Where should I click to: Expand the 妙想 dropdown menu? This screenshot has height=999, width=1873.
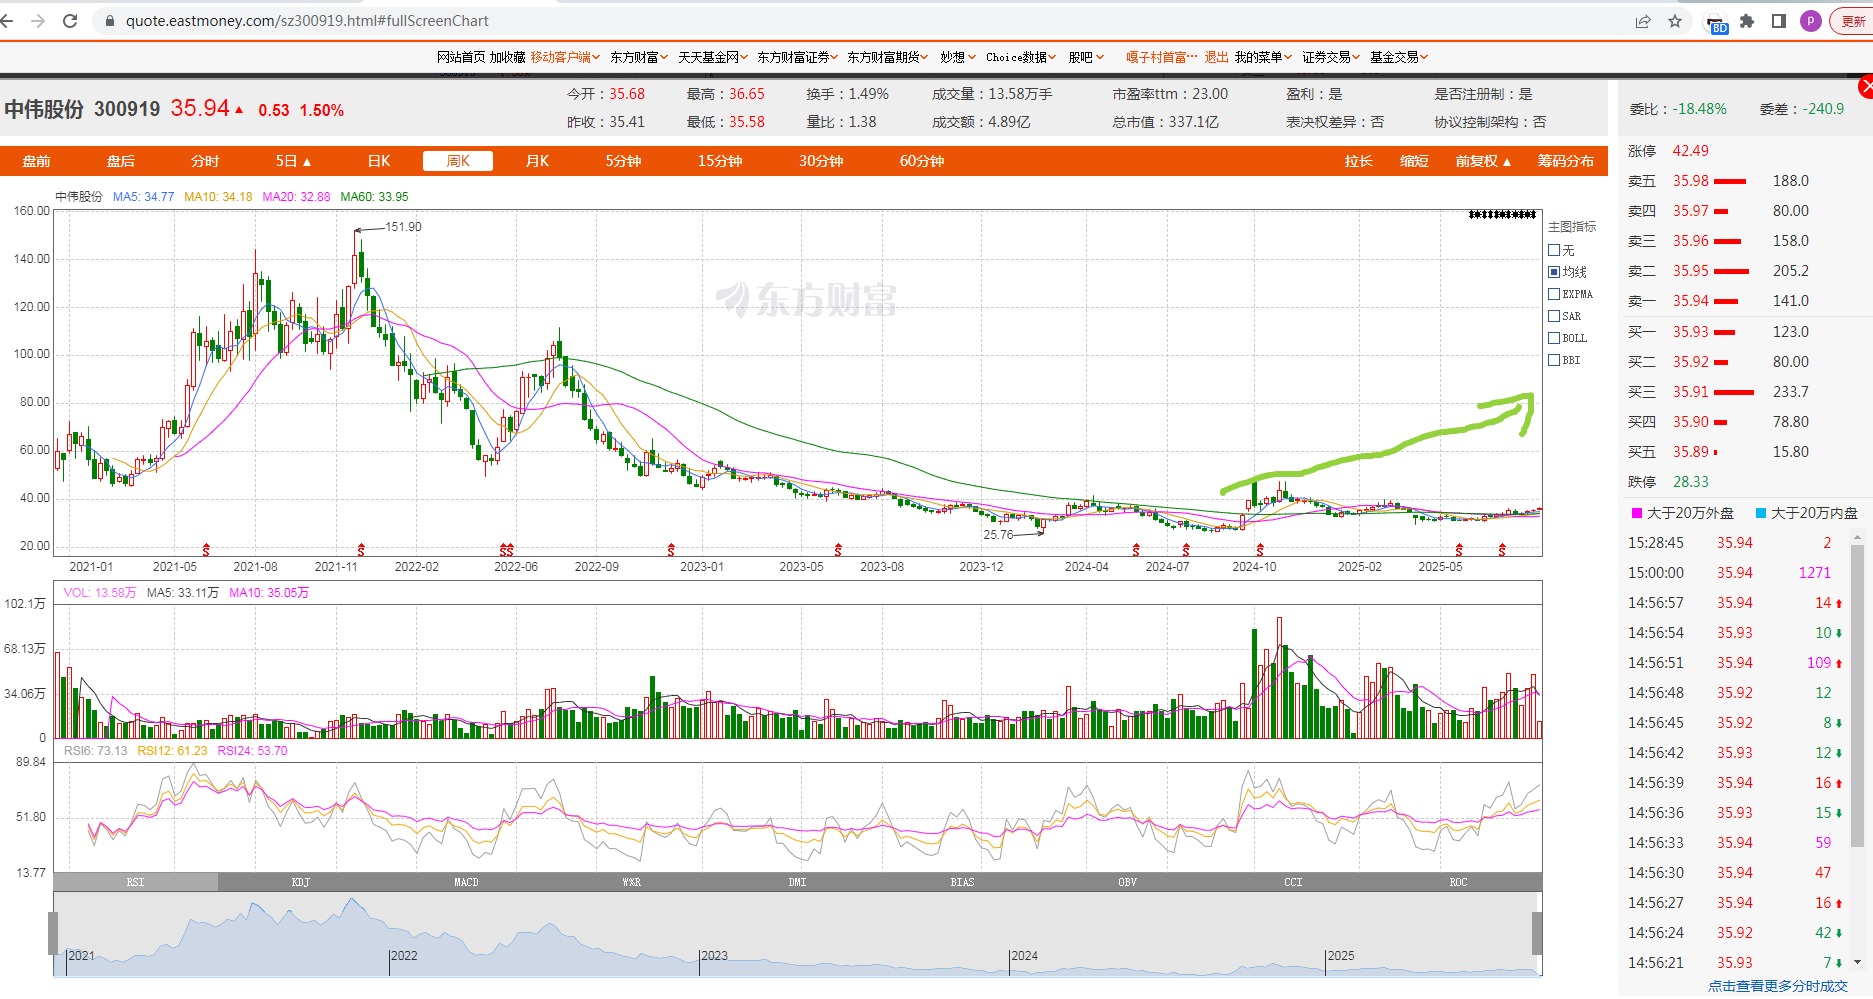tap(958, 57)
